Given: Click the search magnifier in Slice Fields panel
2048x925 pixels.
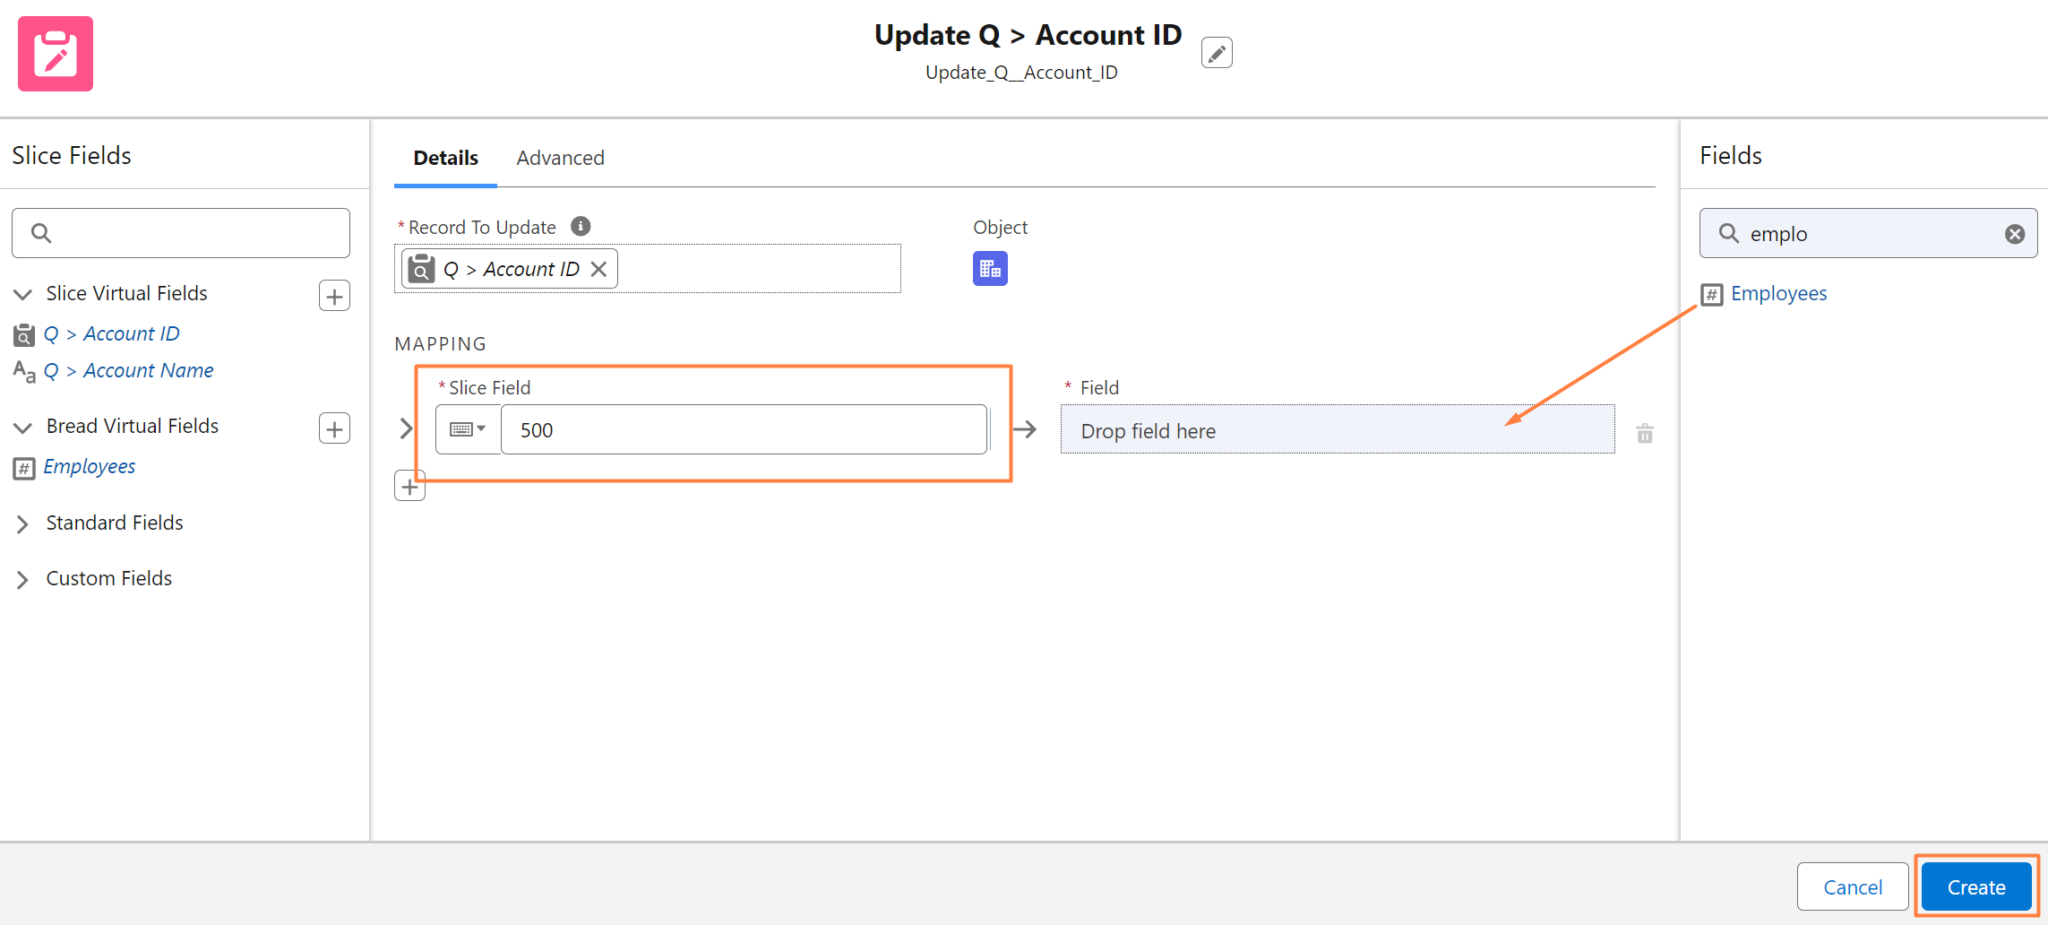Looking at the screenshot, I should pos(41,232).
